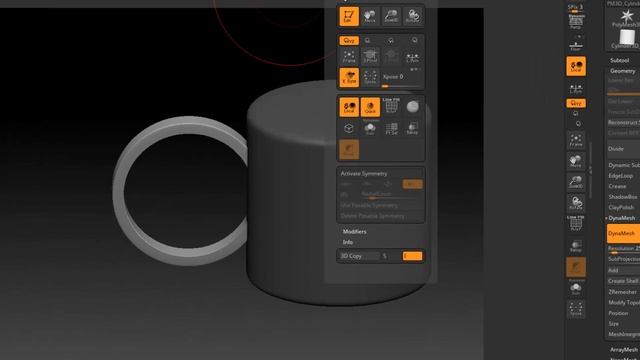
Task: Click the Divide button
Action: pos(623,149)
